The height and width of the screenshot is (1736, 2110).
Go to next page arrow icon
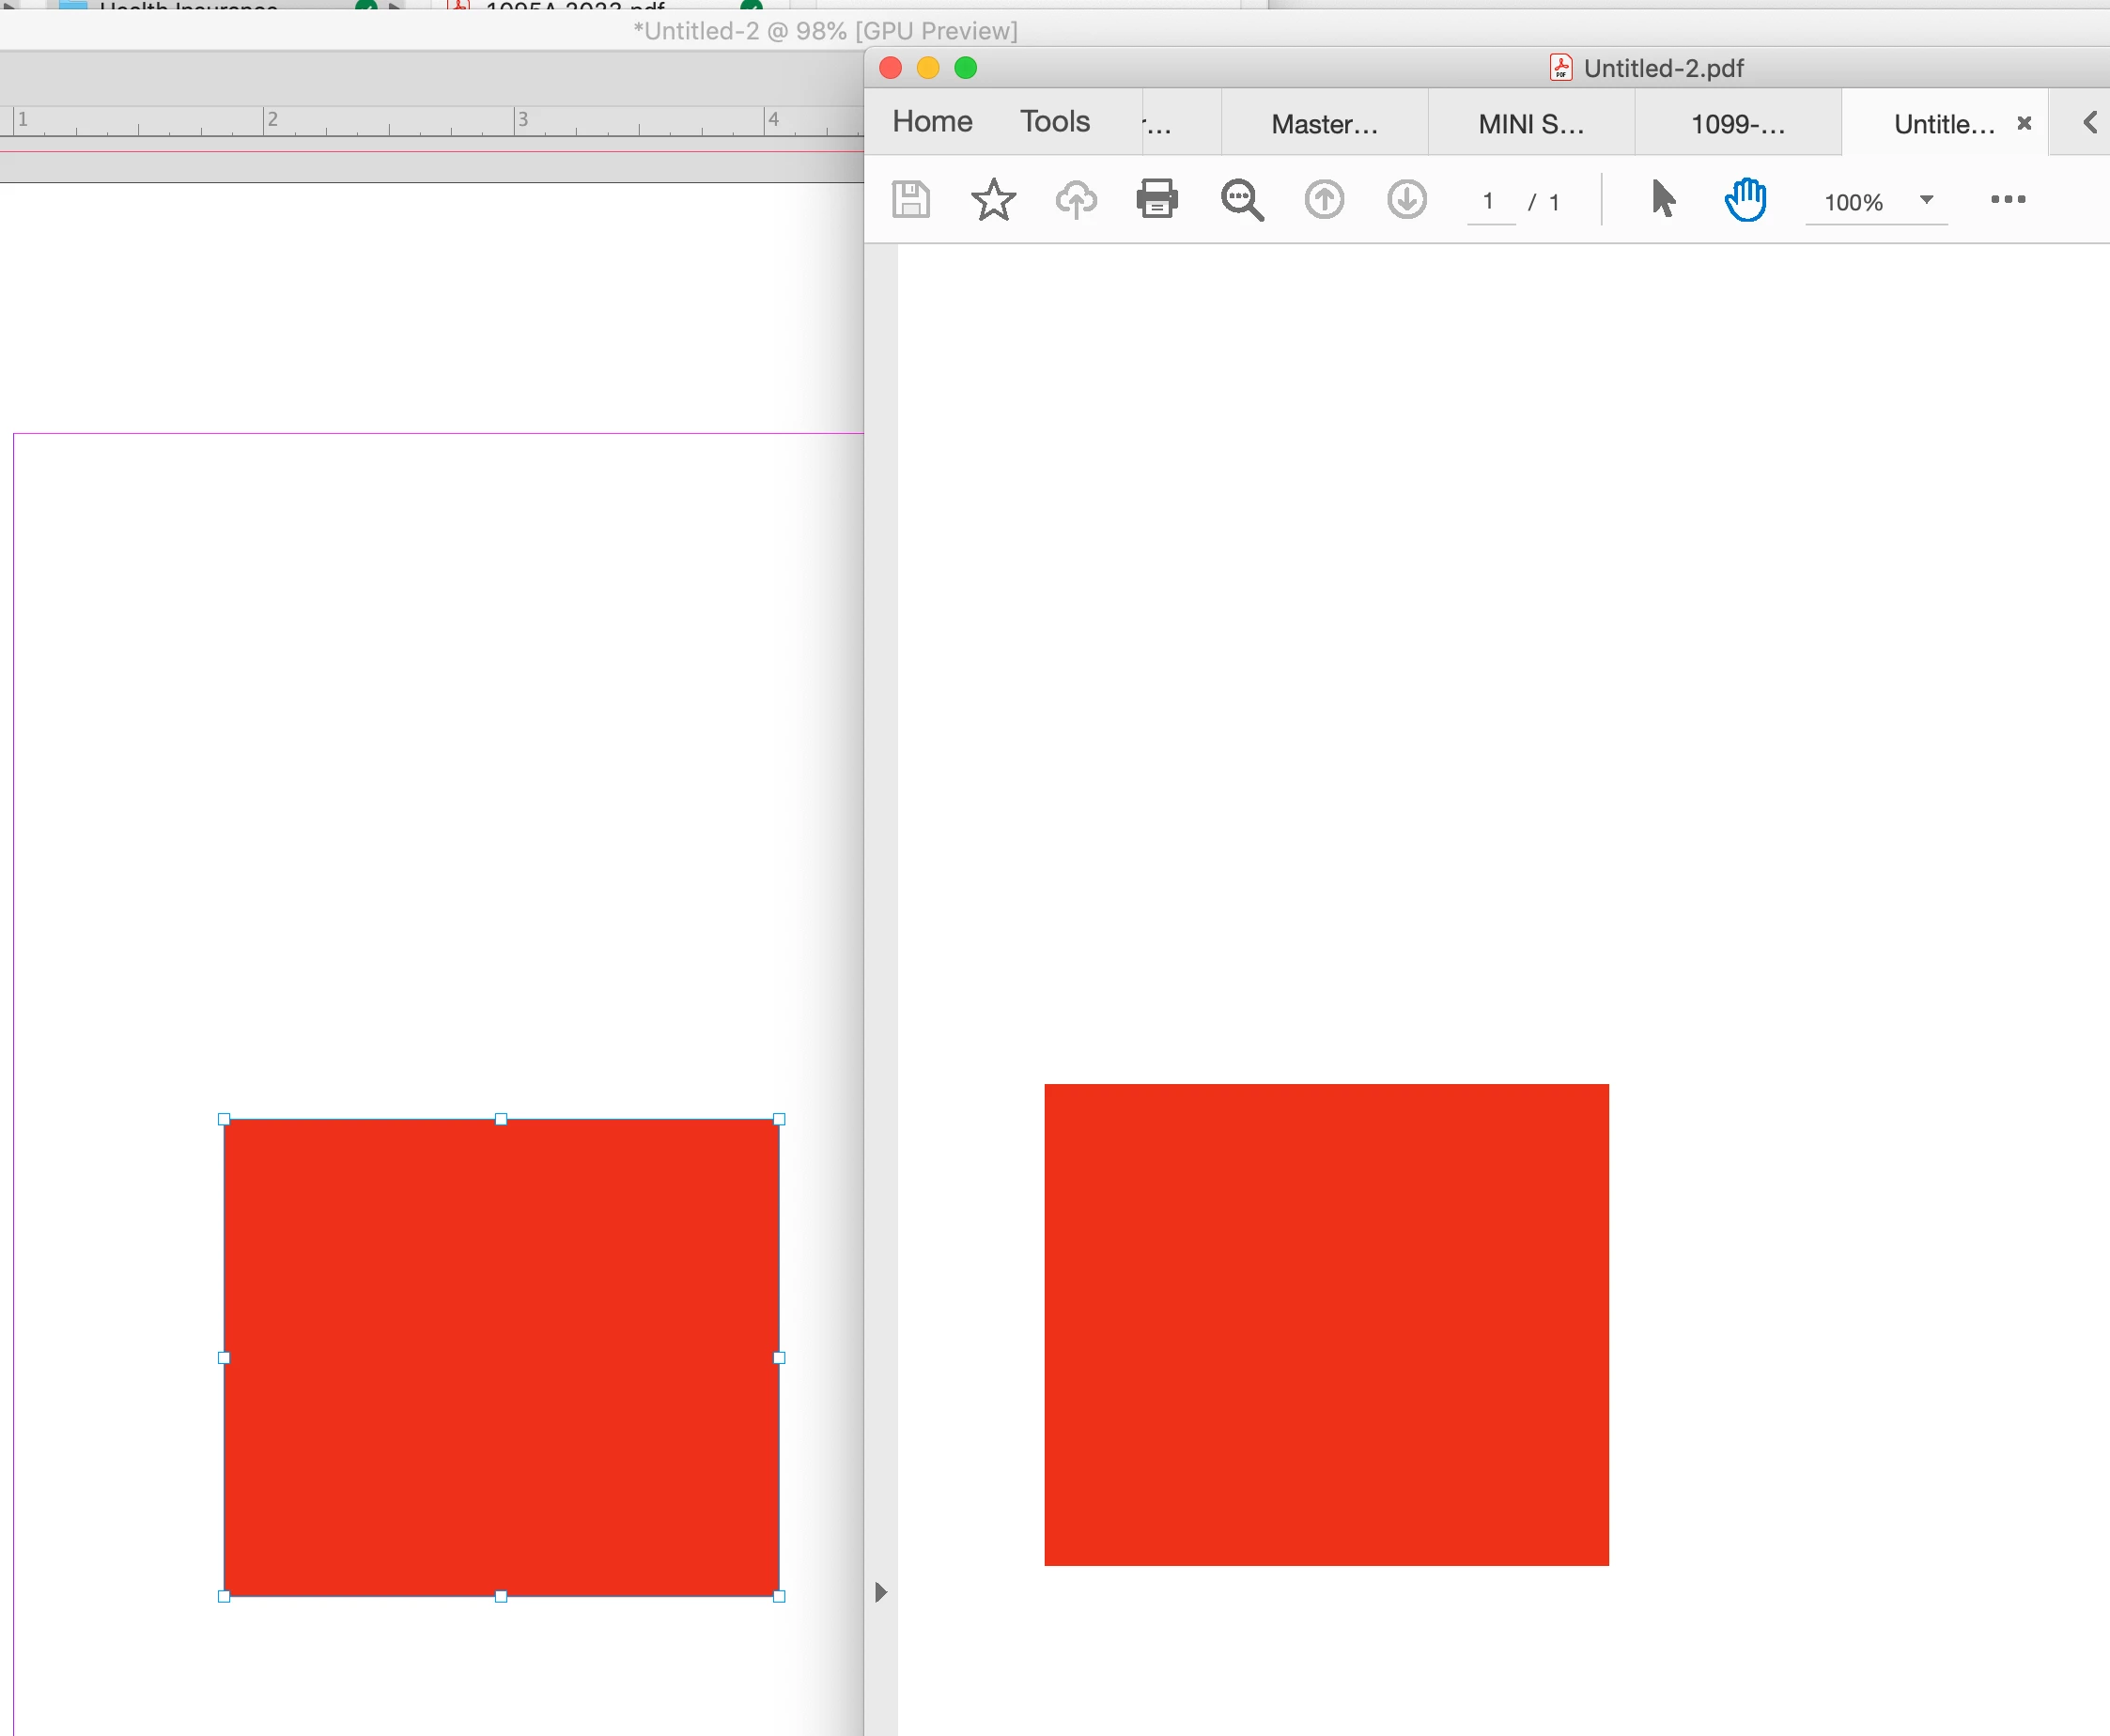[1406, 199]
